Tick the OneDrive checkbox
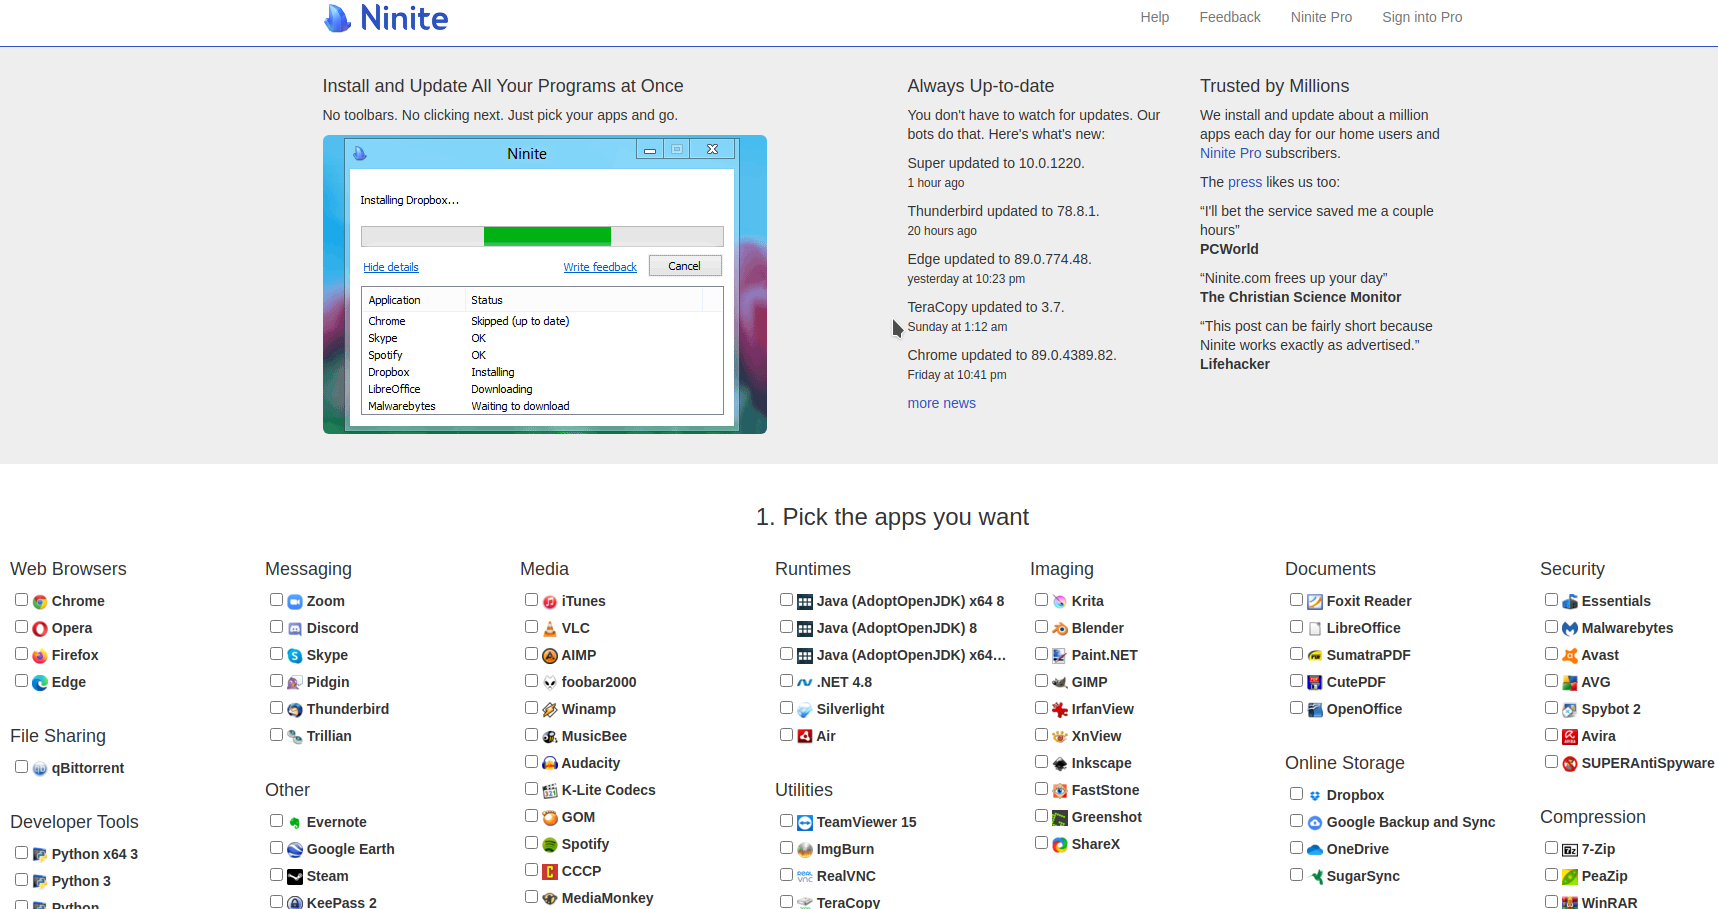The height and width of the screenshot is (909, 1718). pyautogui.click(x=1296, y=848)
